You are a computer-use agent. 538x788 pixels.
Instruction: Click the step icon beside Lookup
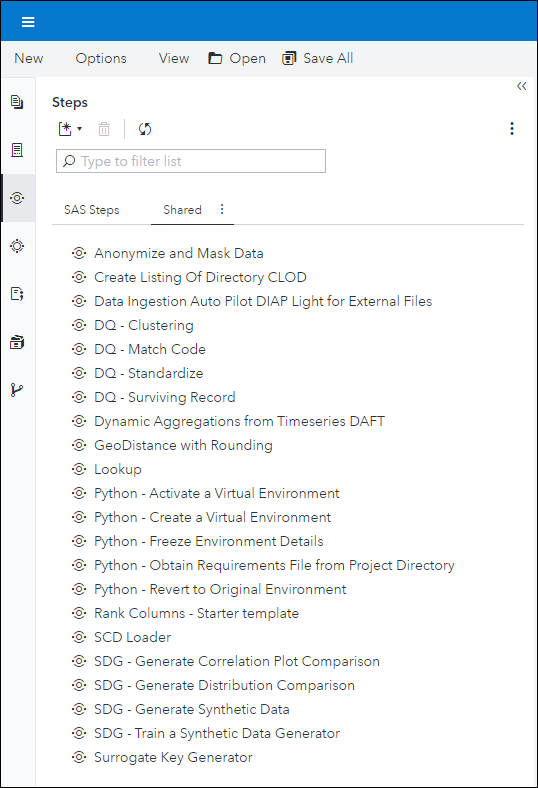coord(79,469)
